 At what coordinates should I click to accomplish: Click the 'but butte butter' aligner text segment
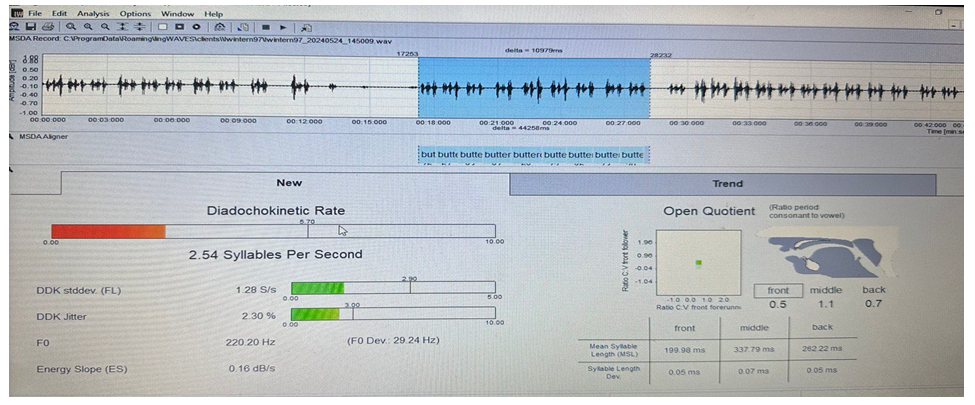click(x=532, y=155)
